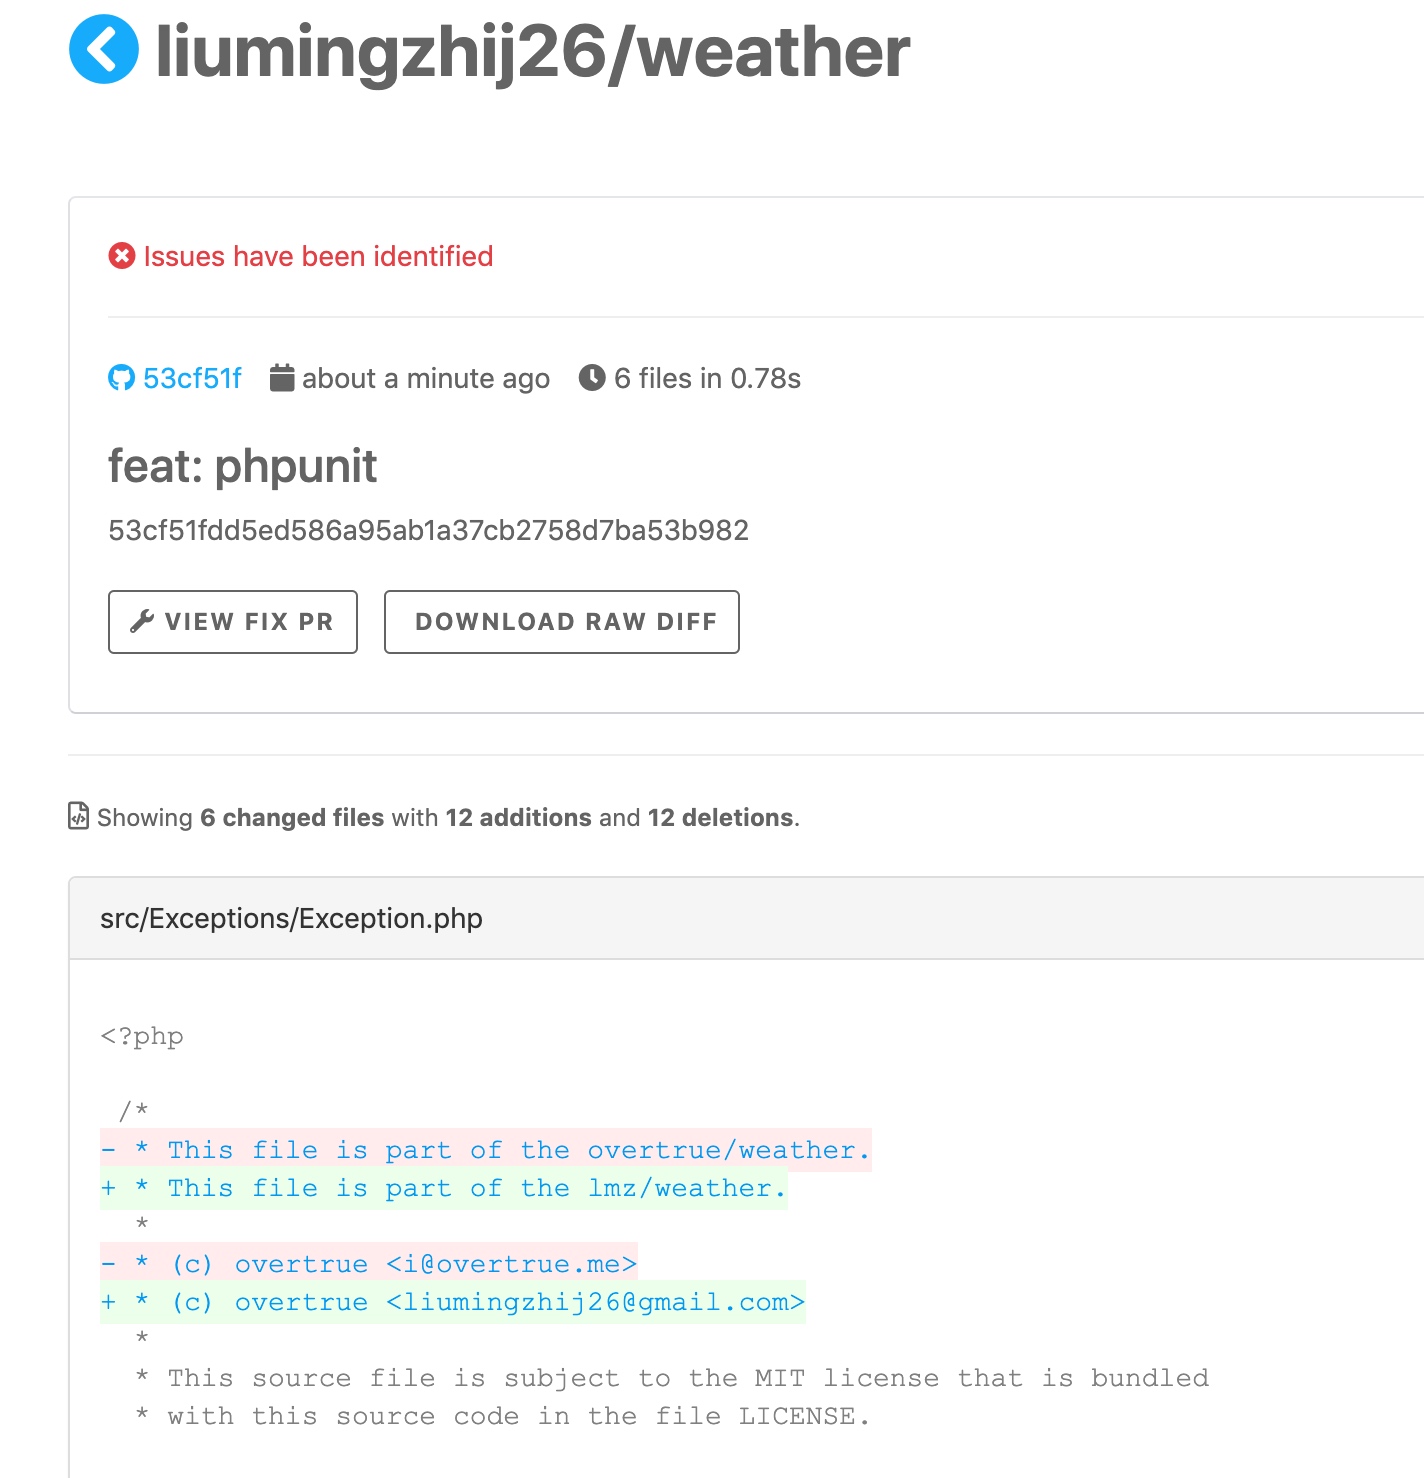Click the feat: phpunit commit title

pos(243,466)
